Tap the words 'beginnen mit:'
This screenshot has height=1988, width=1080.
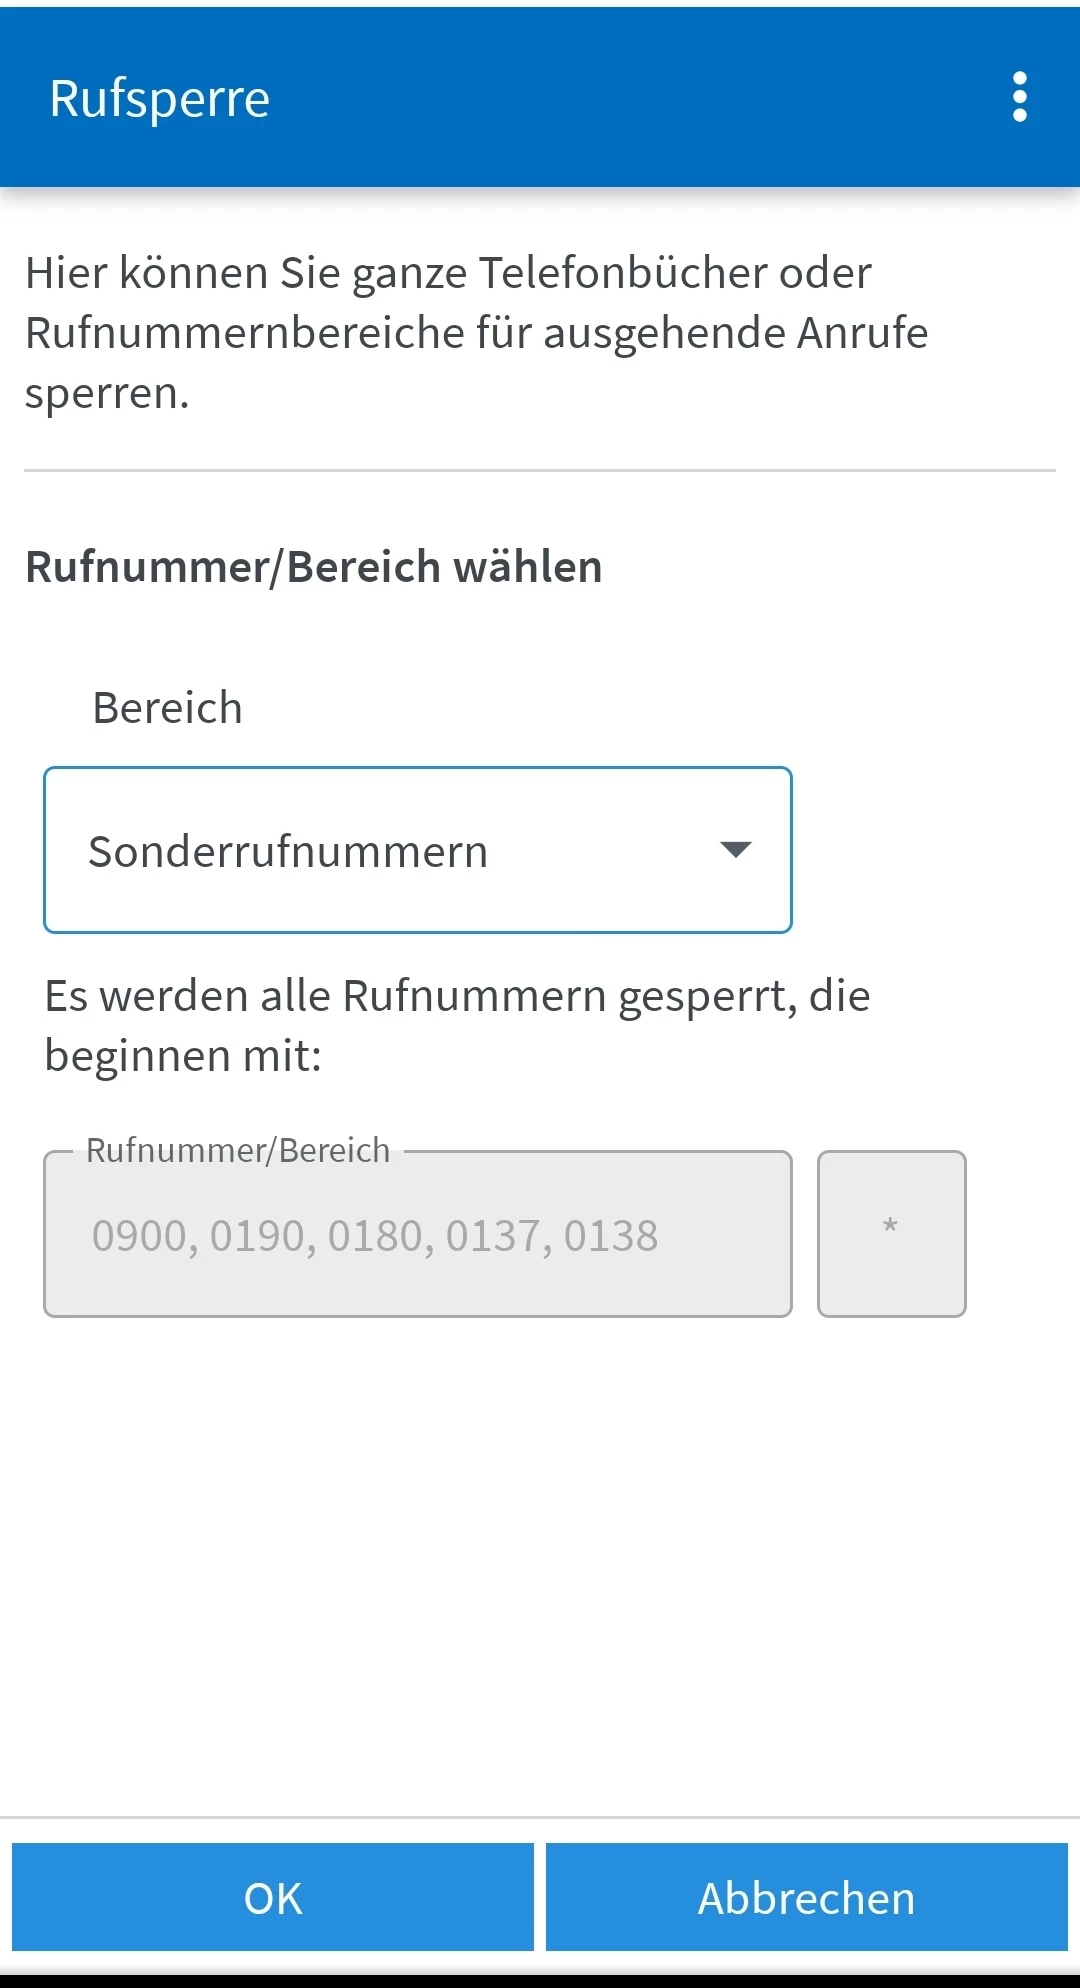183,1056
